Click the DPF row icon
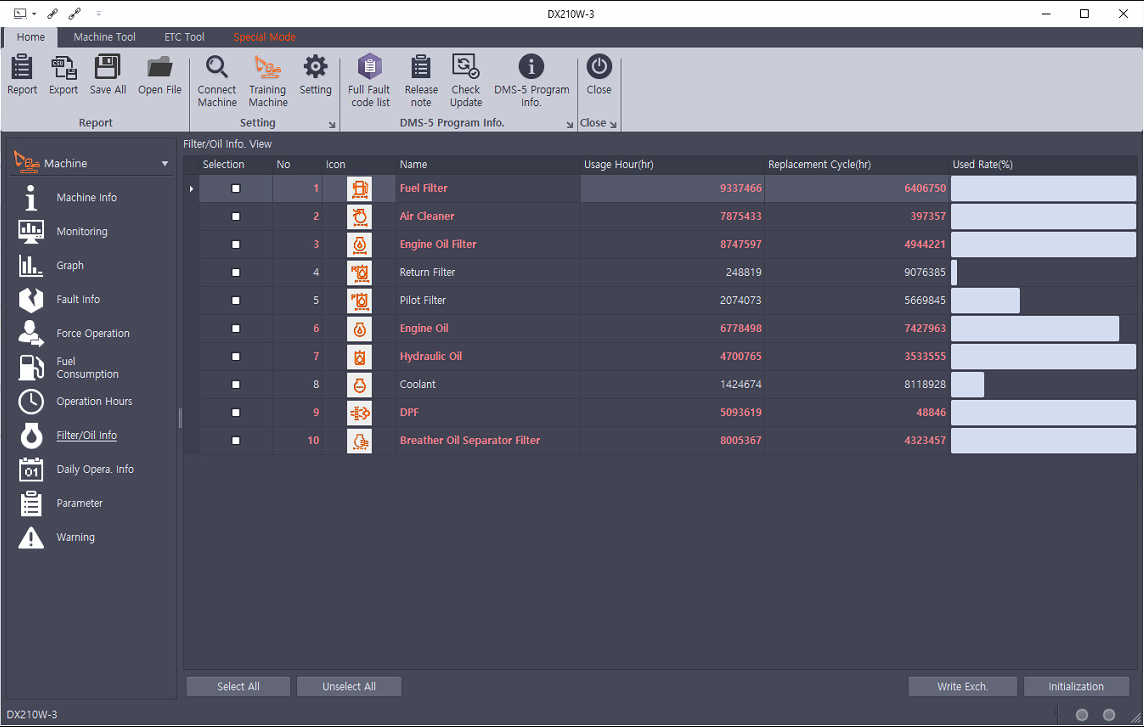Screen dimensions: 1144x727 click(359, 412)
